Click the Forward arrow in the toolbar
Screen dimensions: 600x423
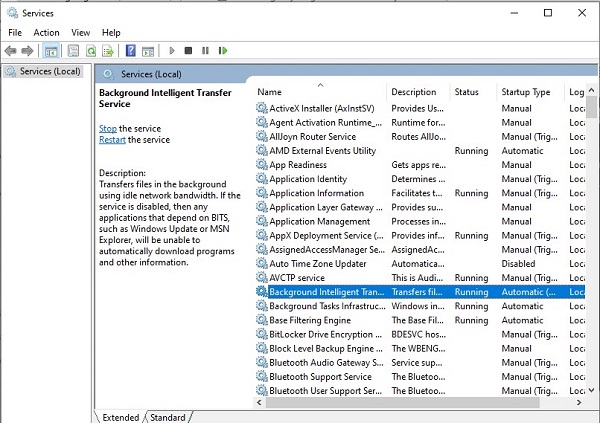point(27,50)
